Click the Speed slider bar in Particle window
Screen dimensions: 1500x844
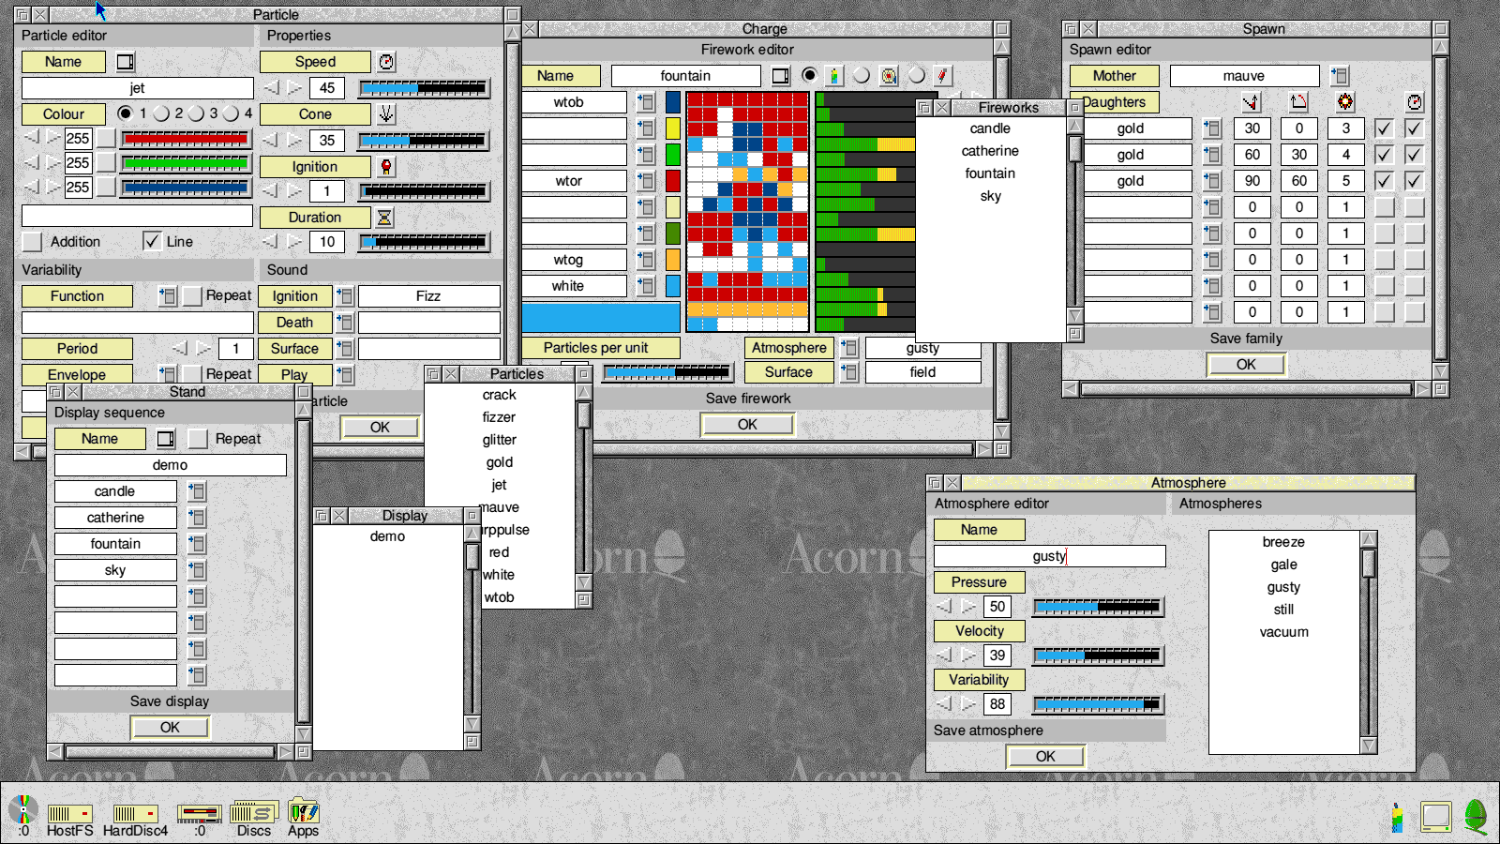coord(424,88)
